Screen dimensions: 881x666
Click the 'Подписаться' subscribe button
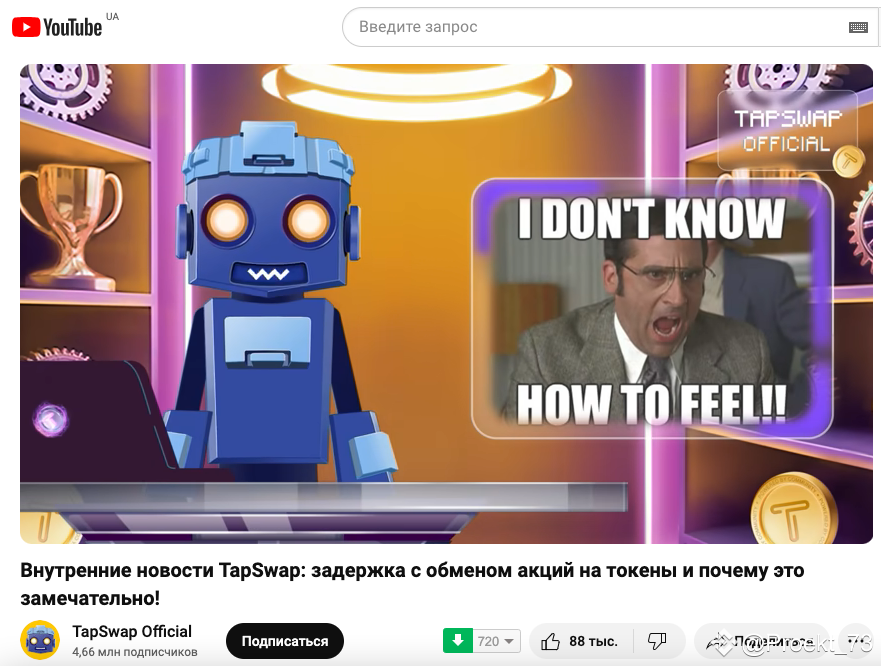[x=285, y=641]
